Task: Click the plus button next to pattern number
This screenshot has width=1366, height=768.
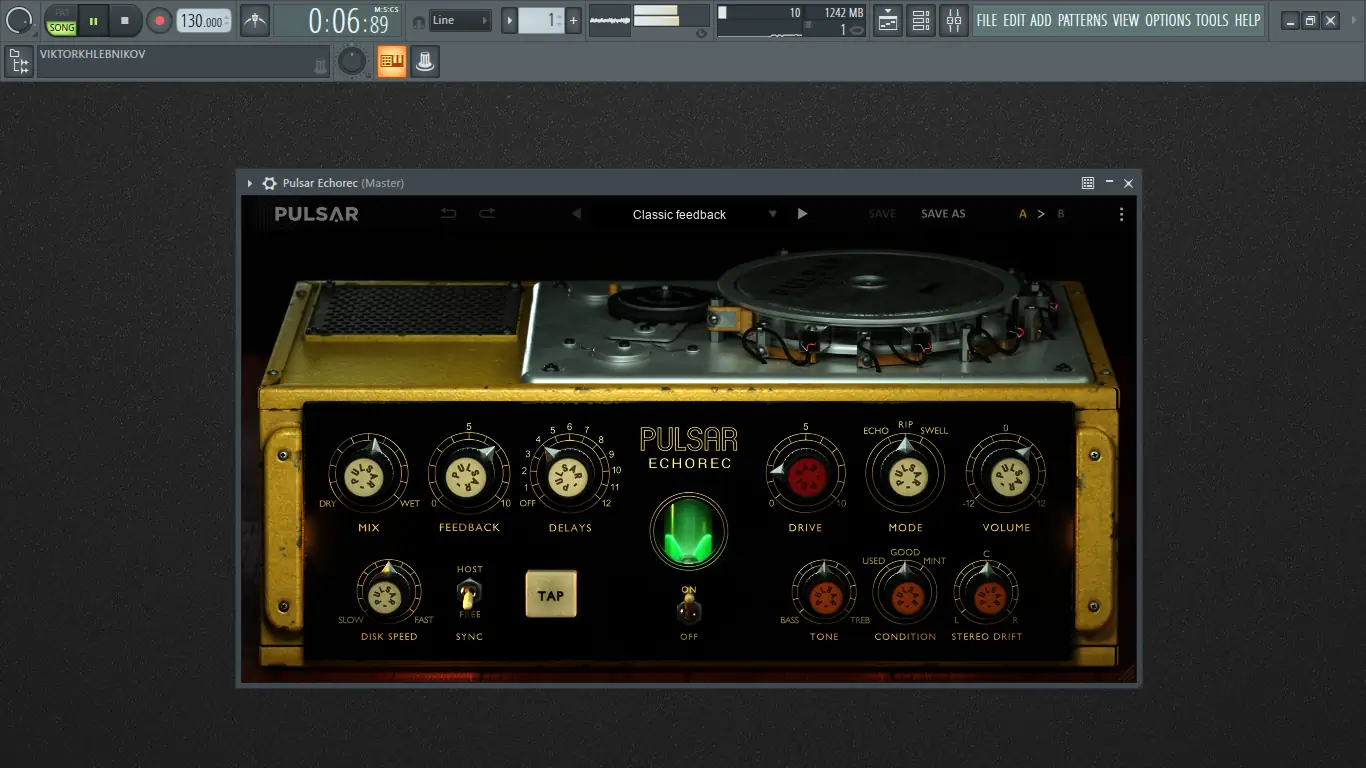Action: 573,20
